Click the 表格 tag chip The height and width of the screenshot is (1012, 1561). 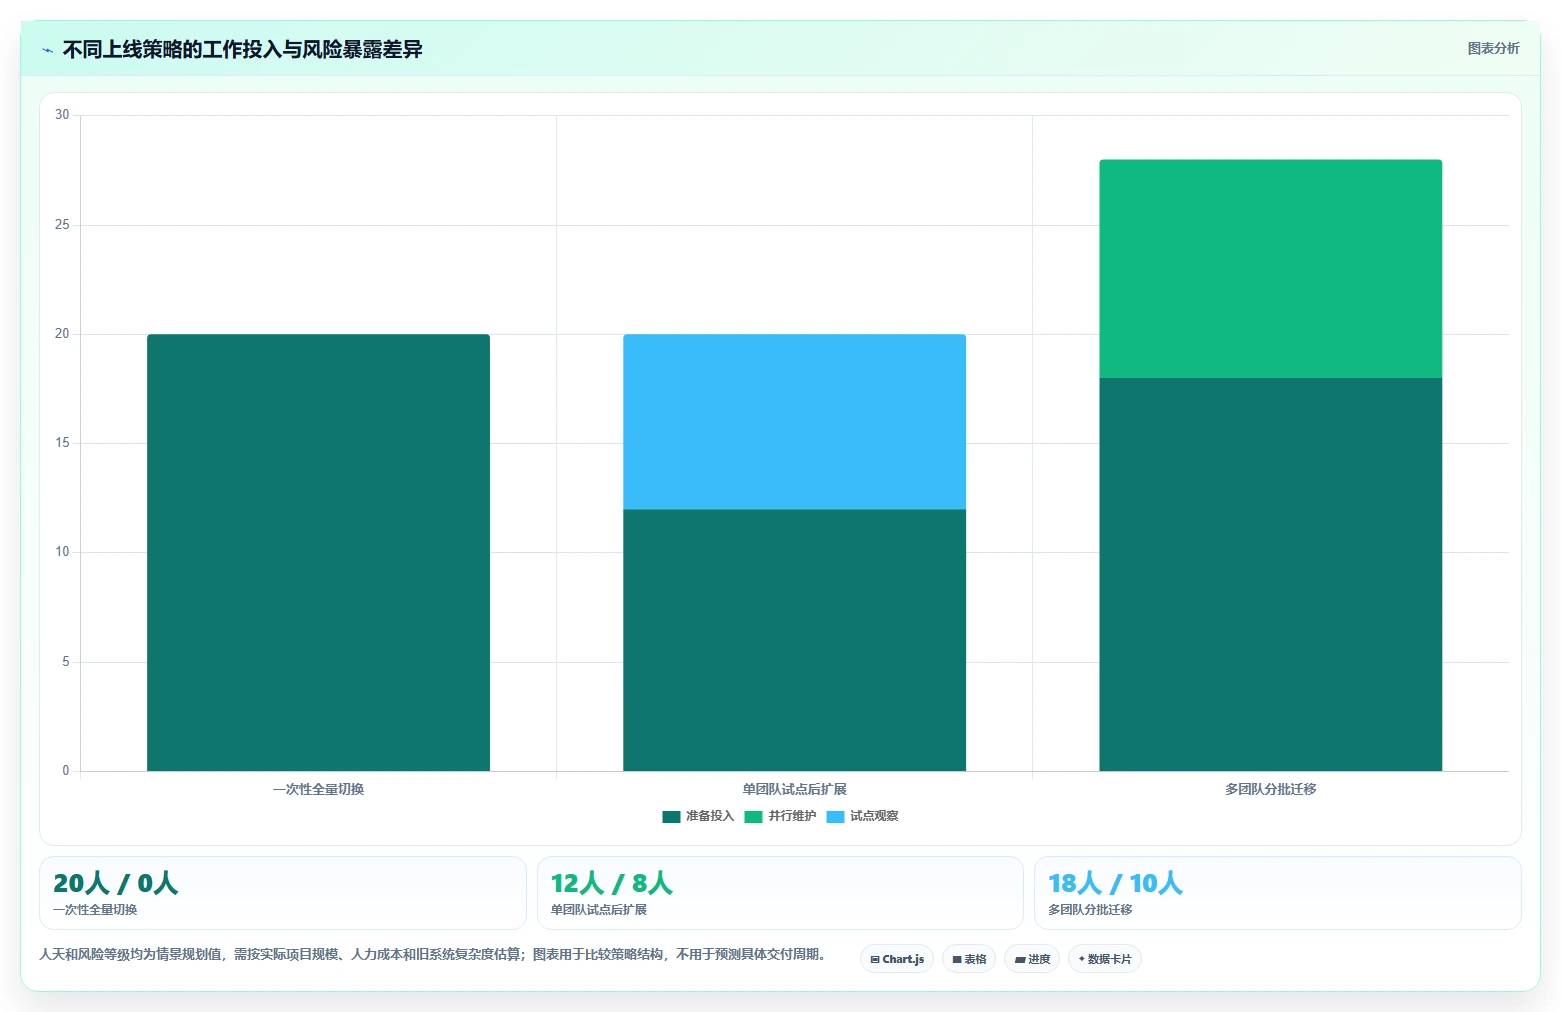[x=969, y=959]
